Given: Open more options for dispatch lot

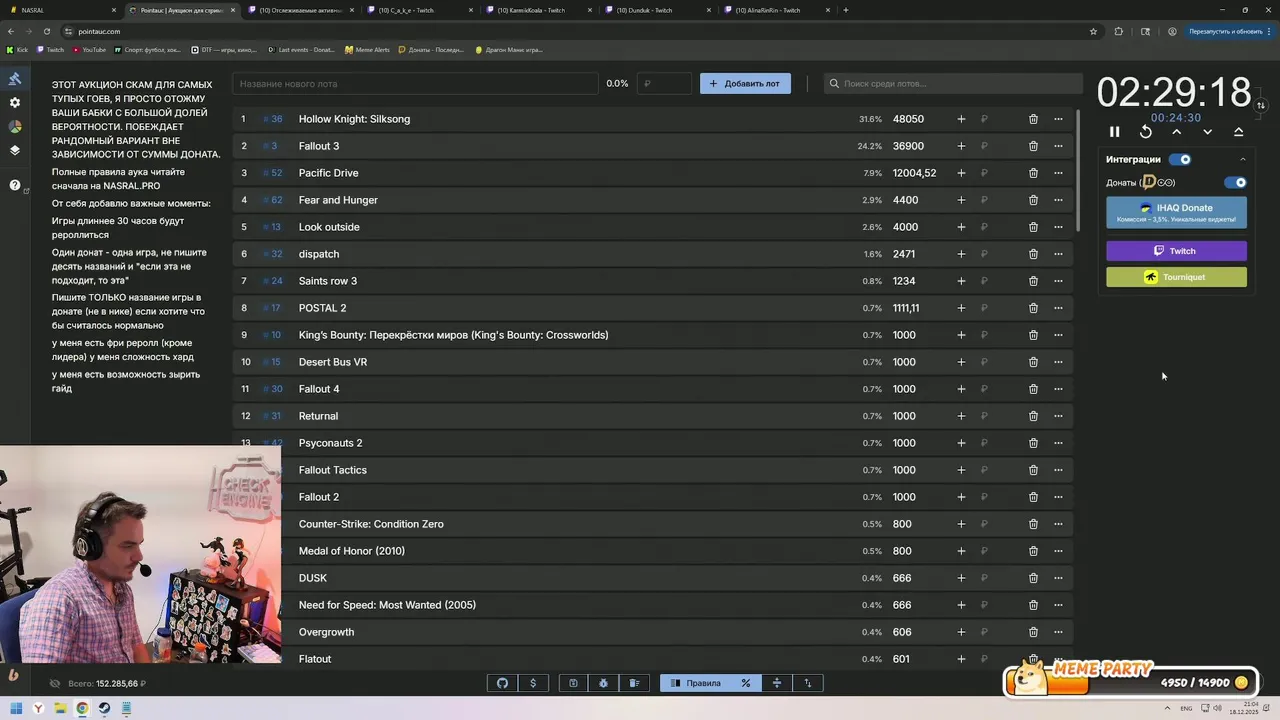Looking at the screenshot, I should (1058, 254).
